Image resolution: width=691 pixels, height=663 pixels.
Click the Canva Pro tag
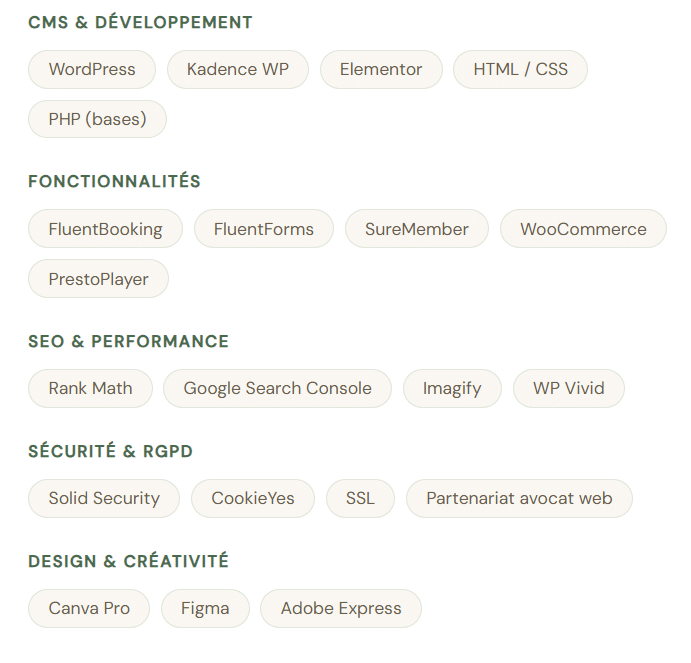tap(89, 608)
